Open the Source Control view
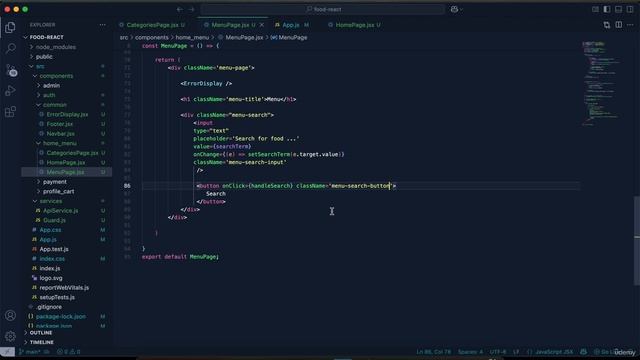This screenshot has height=360, width=640. coord(11,70)
